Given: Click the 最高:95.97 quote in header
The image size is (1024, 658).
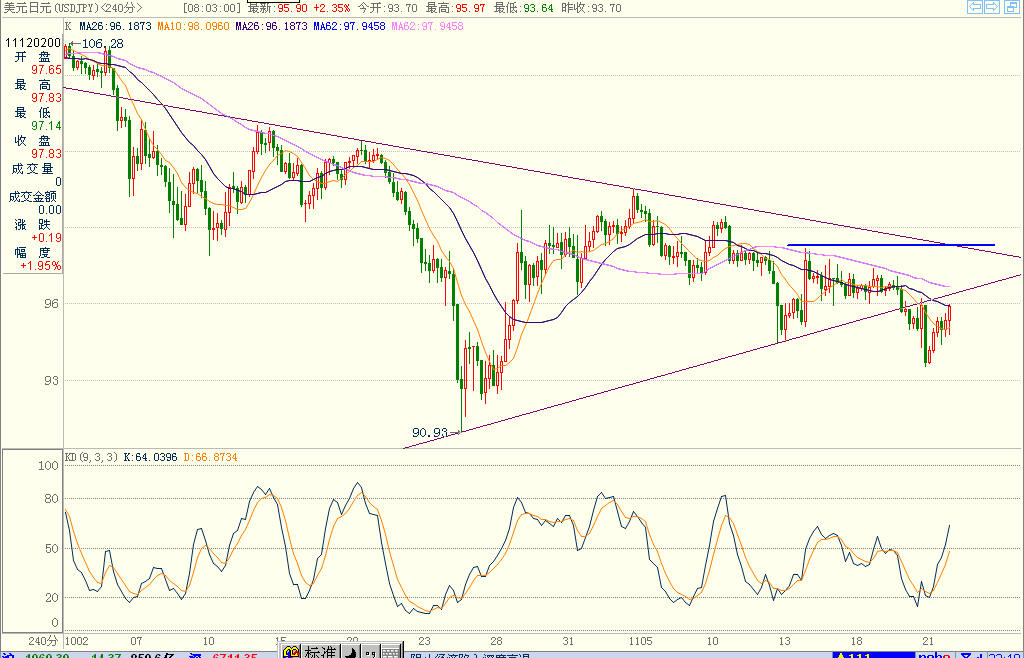Looking at the screenshot, I should pyautogui.click(x=455, y=8).
